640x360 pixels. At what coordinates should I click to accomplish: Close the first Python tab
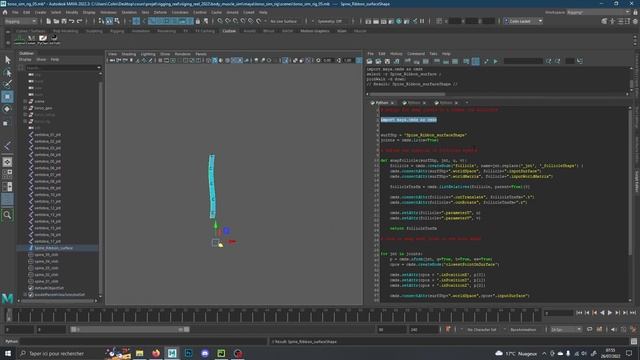[x=393, y=103]
